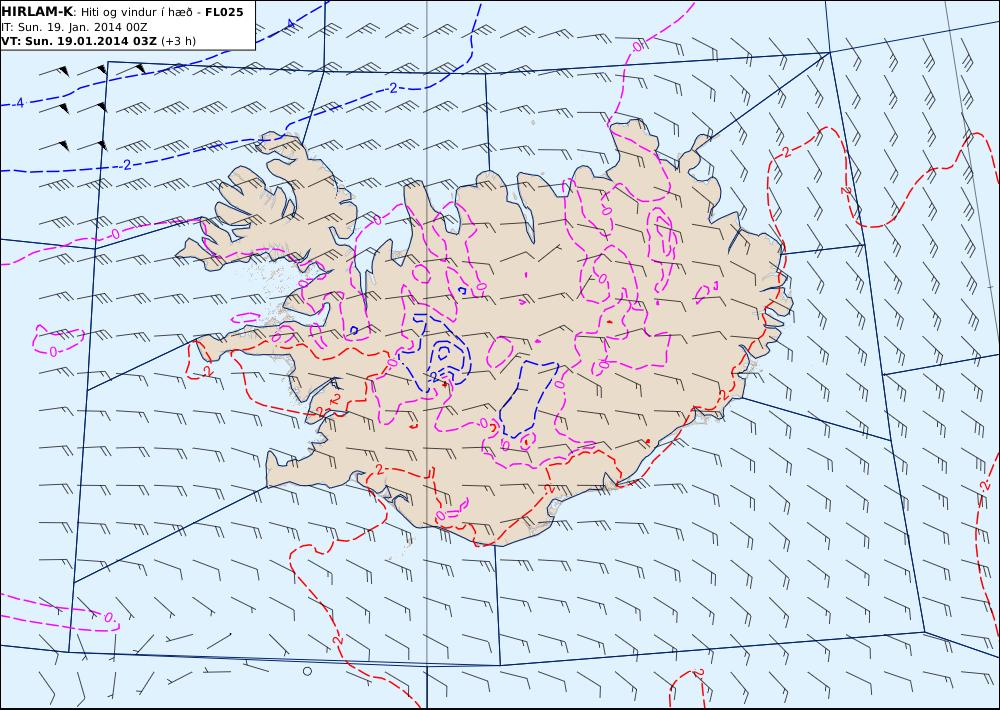Click the HIRLAM-K model name in legend

tap(38, 12)
